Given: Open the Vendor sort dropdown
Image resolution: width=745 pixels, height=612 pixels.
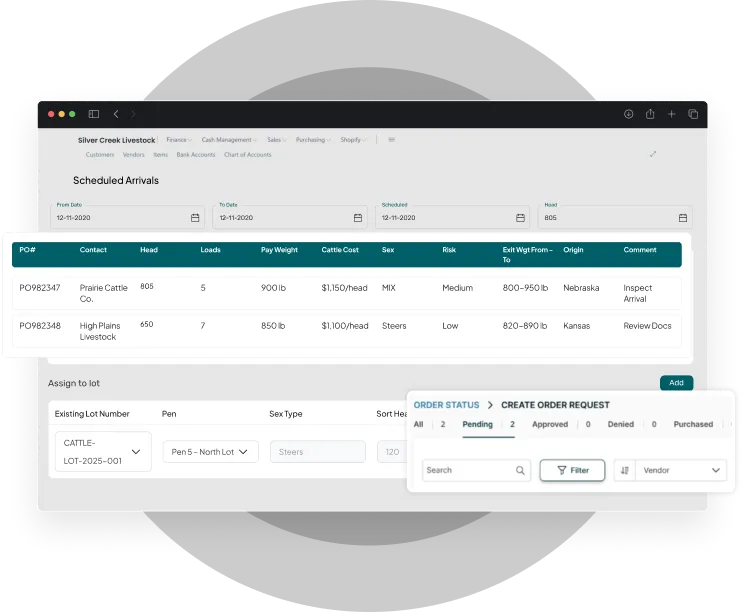Looking at the screenshot, I should (681, 470).
